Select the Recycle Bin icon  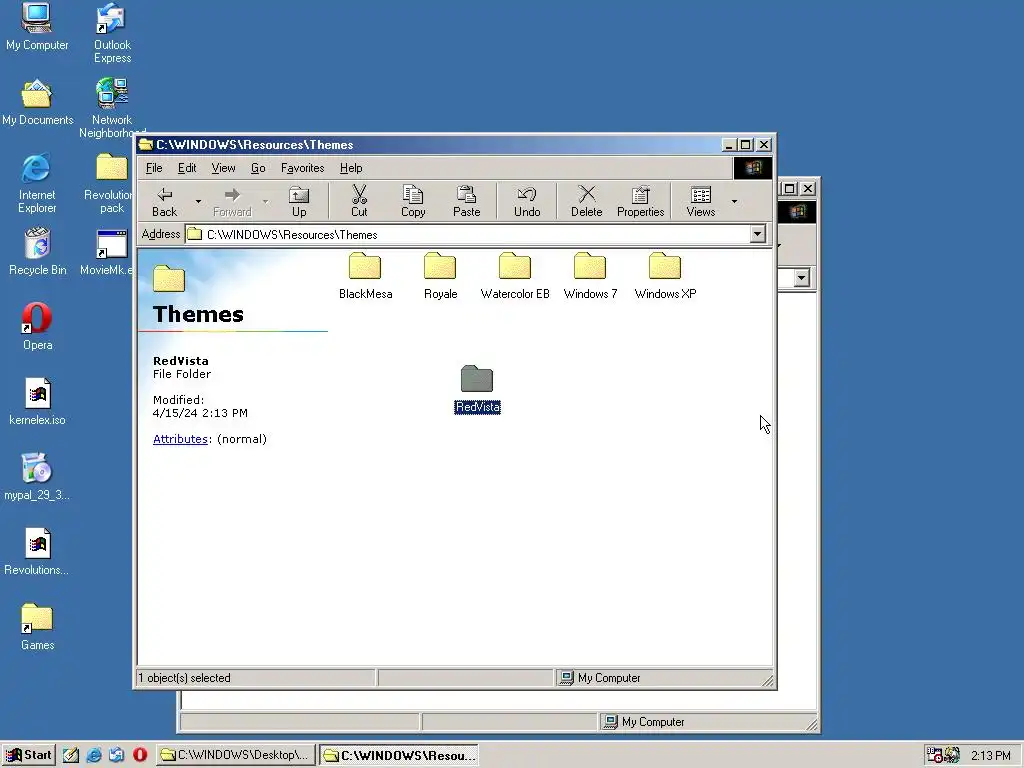37,251
